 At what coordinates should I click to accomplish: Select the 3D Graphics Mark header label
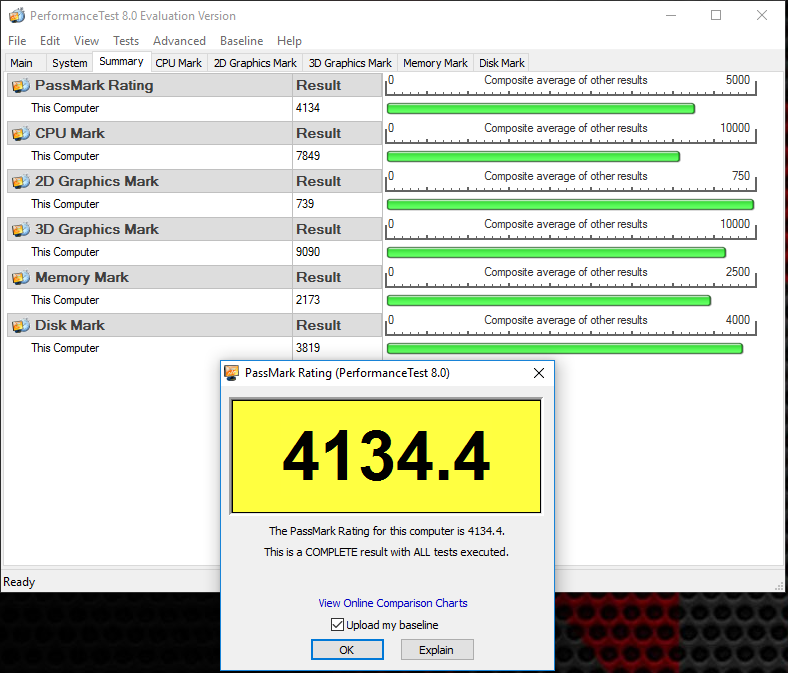click(96, 230)
